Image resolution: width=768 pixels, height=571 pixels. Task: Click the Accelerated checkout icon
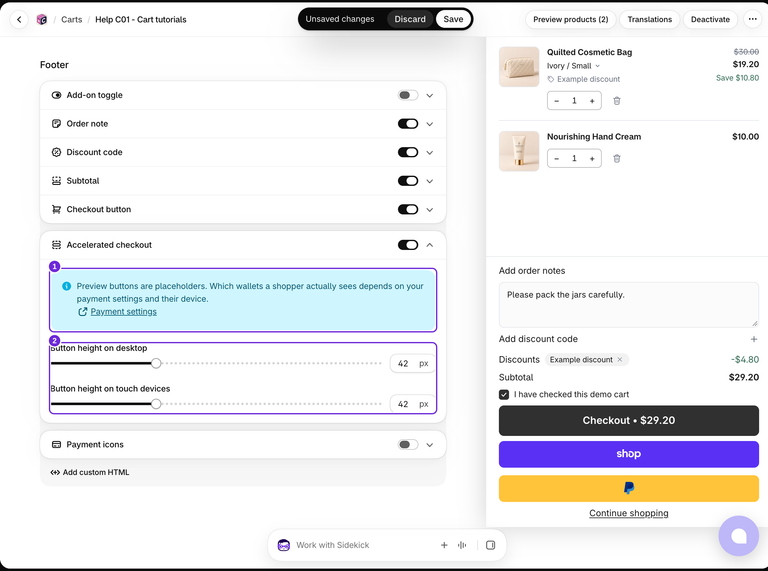click(56, 245)
